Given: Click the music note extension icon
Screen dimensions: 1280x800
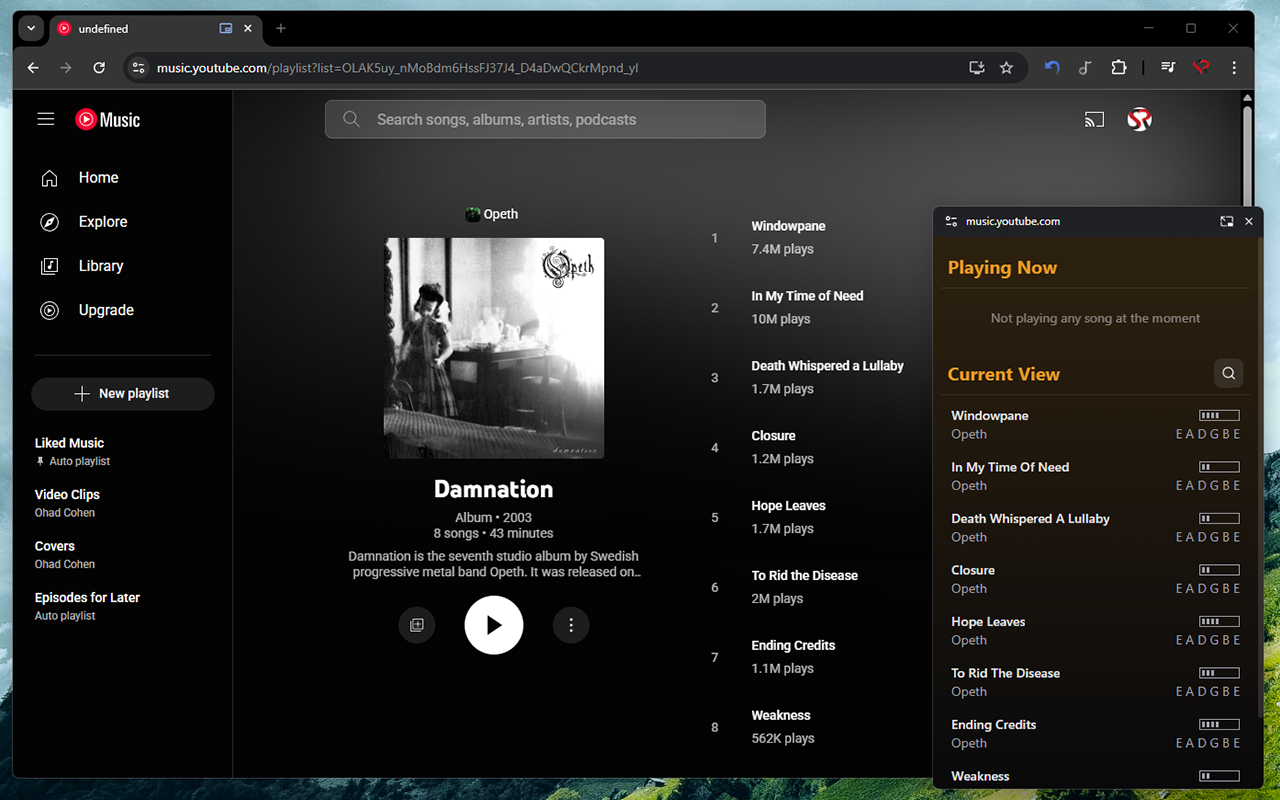Looking at the screenshot, I should coord(1085,68).
